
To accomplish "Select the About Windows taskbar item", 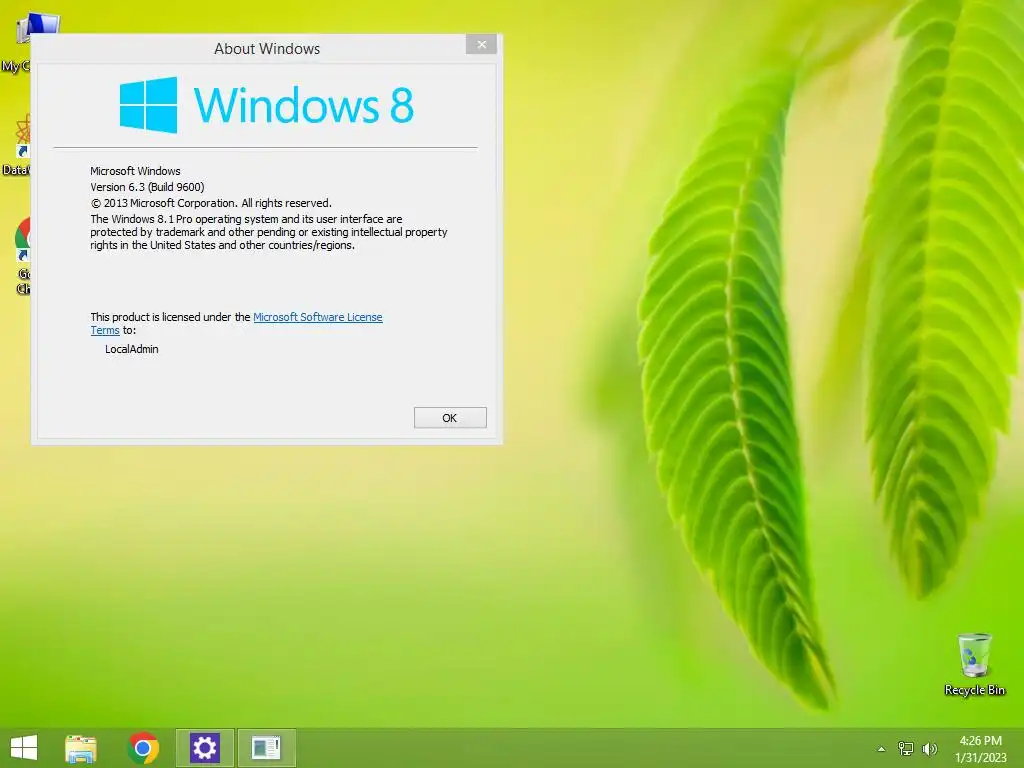I will (x=266, y=748).
